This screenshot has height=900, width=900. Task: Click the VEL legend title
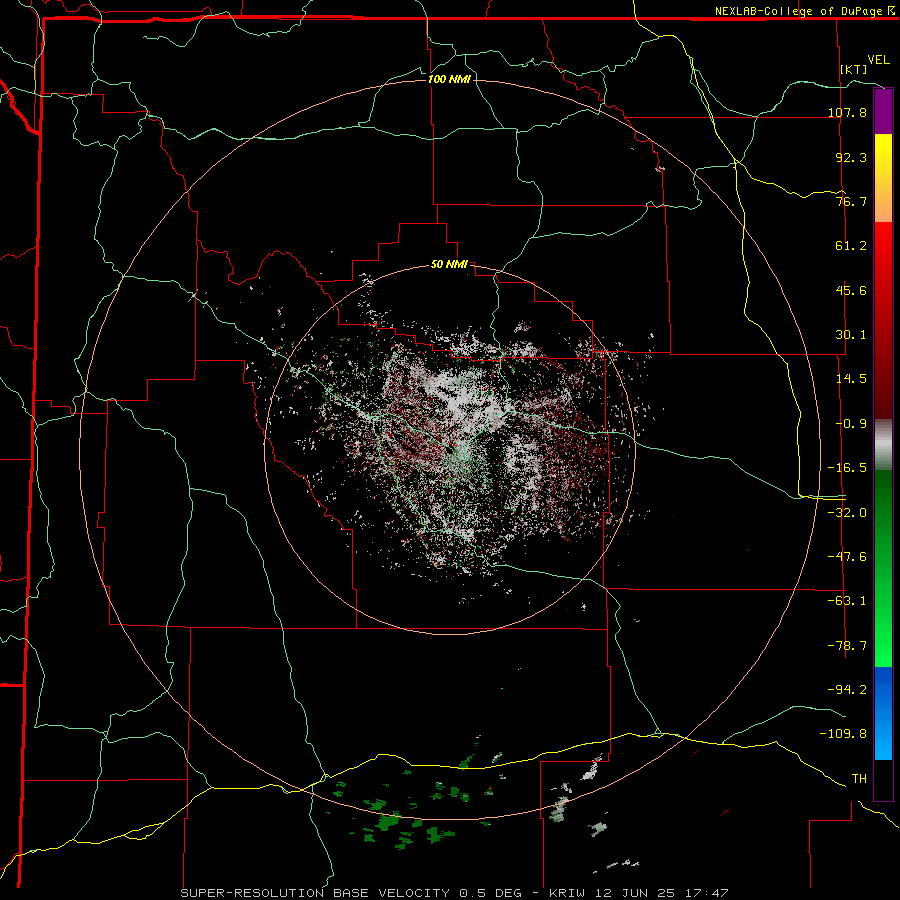[878, 60]
